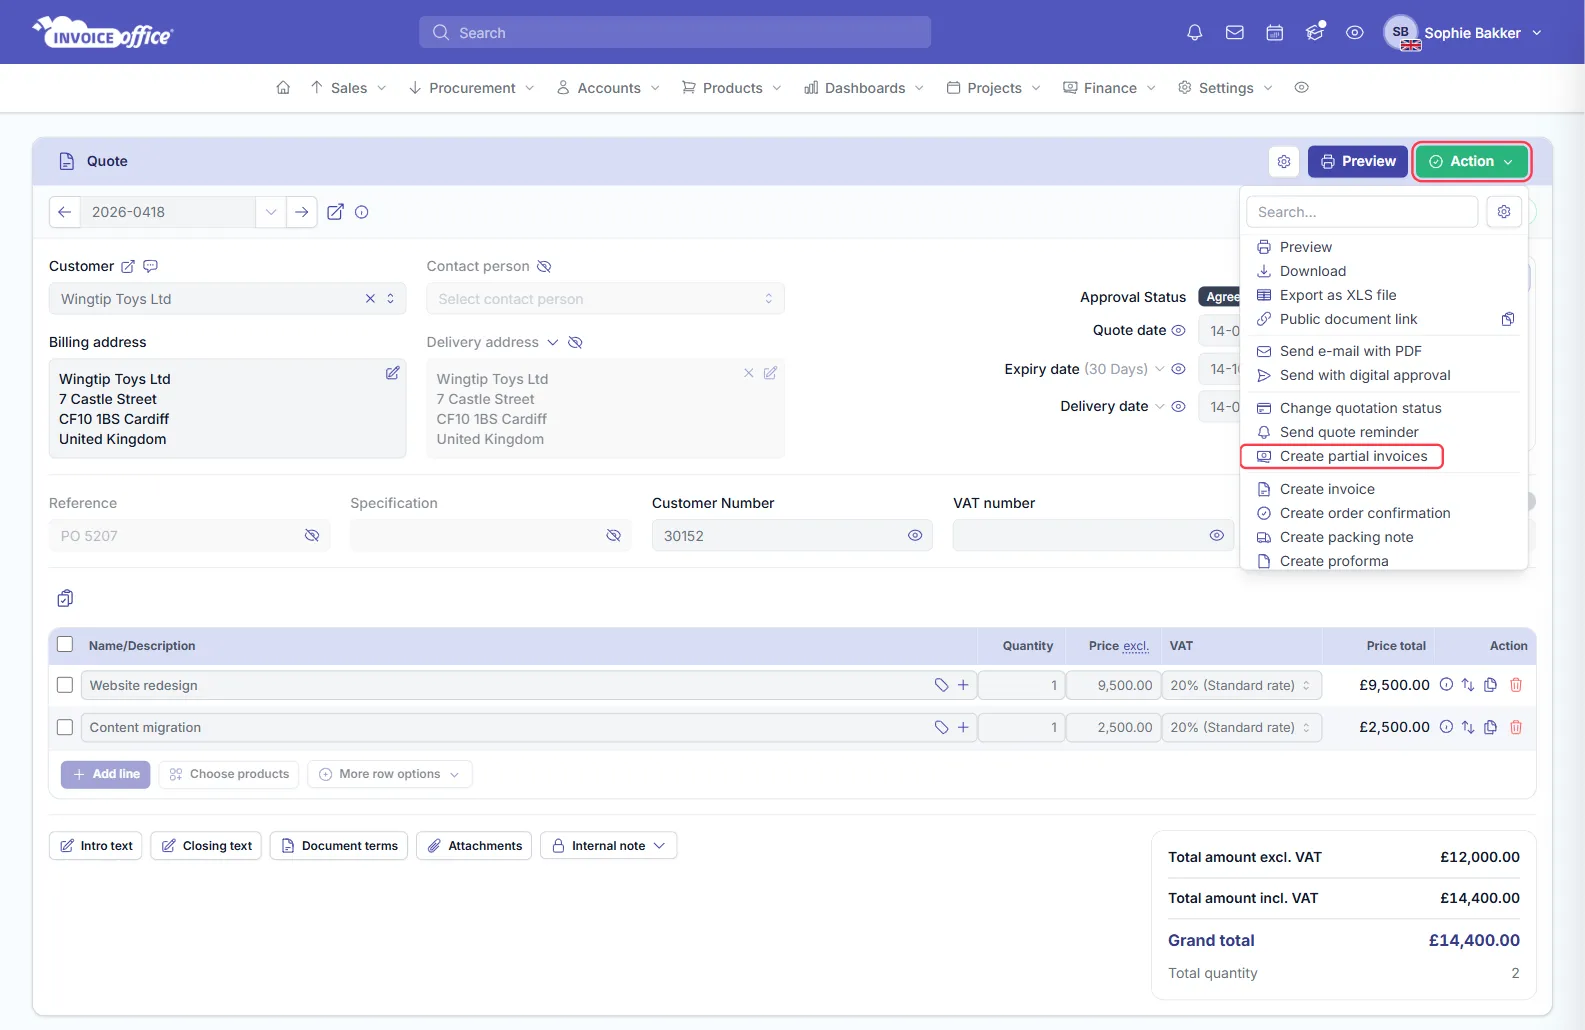
Task: Click the tag icon on Website redesign row
Action: point(941,685)
